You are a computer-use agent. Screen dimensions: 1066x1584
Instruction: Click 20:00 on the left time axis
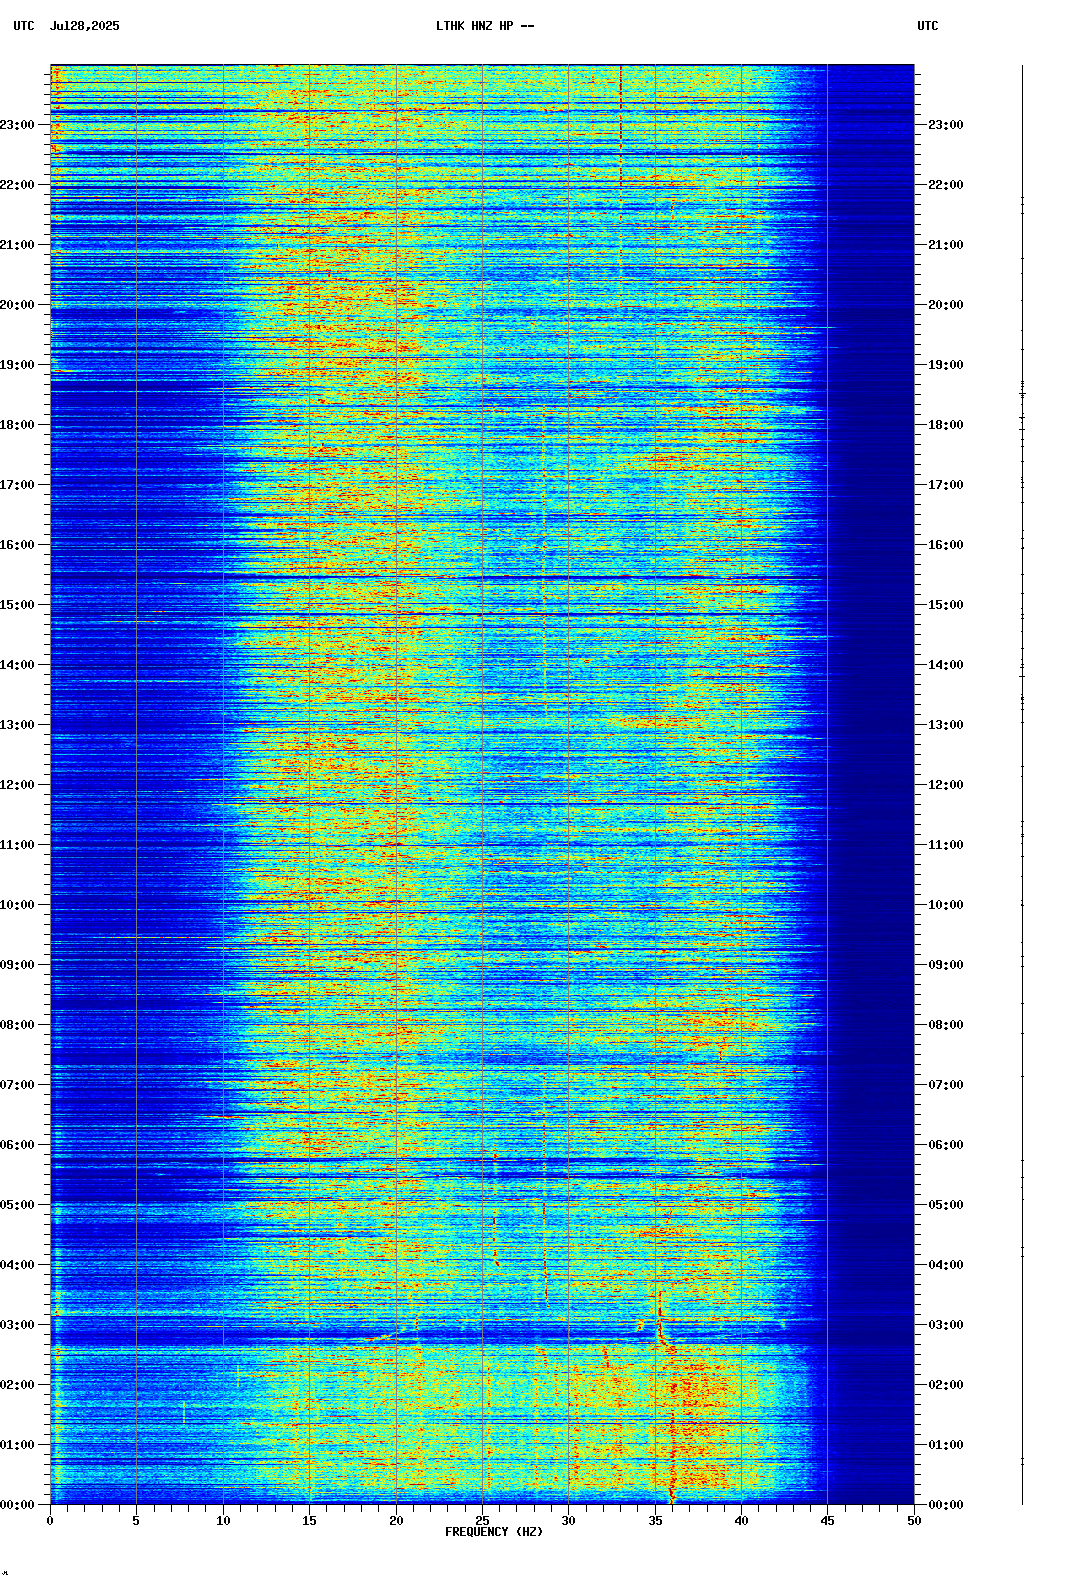click(17, 305)
